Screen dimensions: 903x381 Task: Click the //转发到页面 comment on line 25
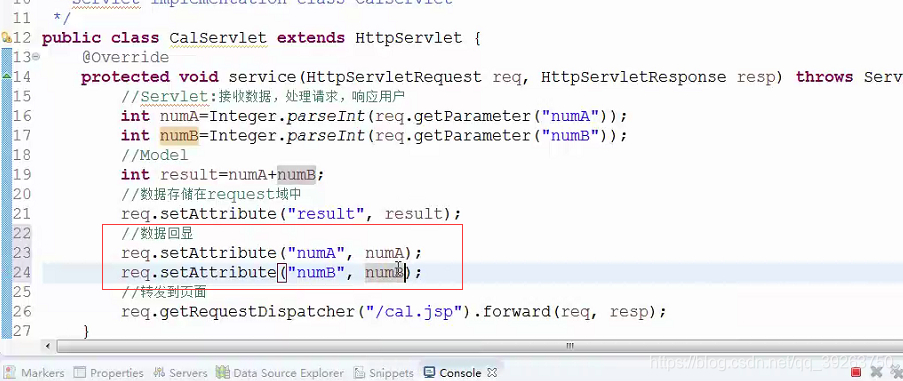(164, 292)
